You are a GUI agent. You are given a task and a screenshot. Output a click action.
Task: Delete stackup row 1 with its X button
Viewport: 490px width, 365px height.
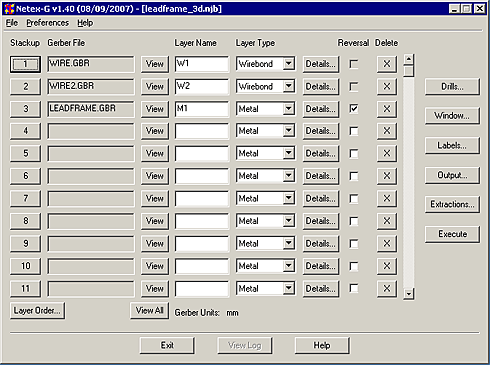pyautogui.click(x=387, y=64)
